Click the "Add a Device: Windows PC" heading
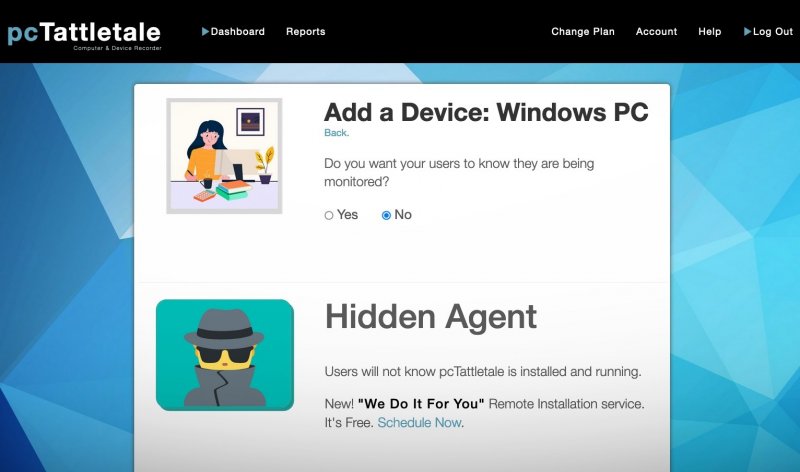Screen dimensions: 800x472 coord(486,112)
